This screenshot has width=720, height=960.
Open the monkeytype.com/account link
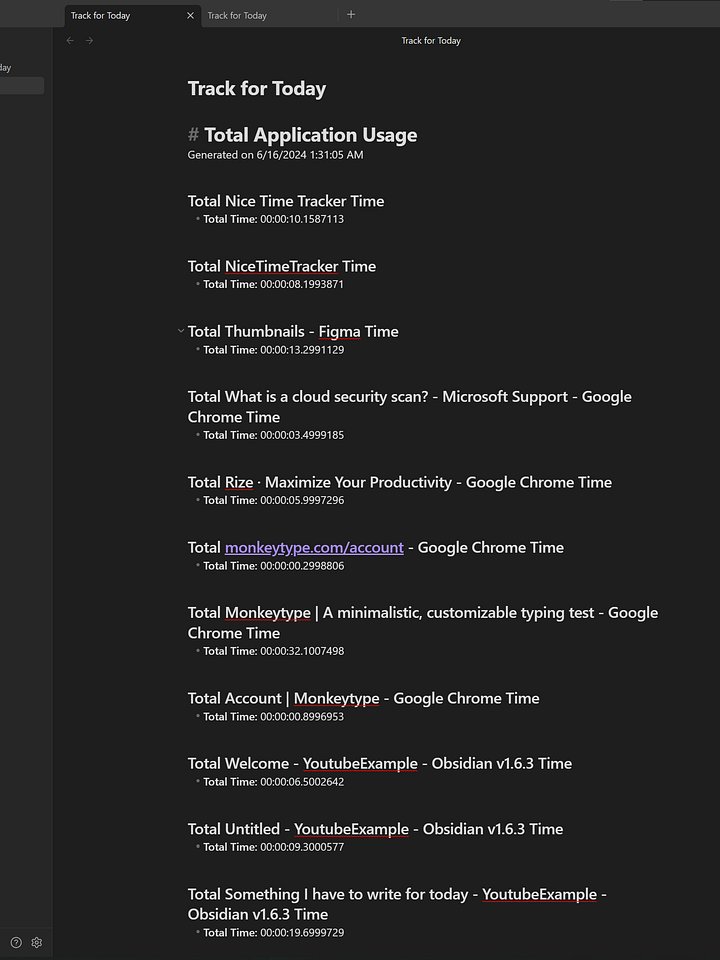[314, 548]
